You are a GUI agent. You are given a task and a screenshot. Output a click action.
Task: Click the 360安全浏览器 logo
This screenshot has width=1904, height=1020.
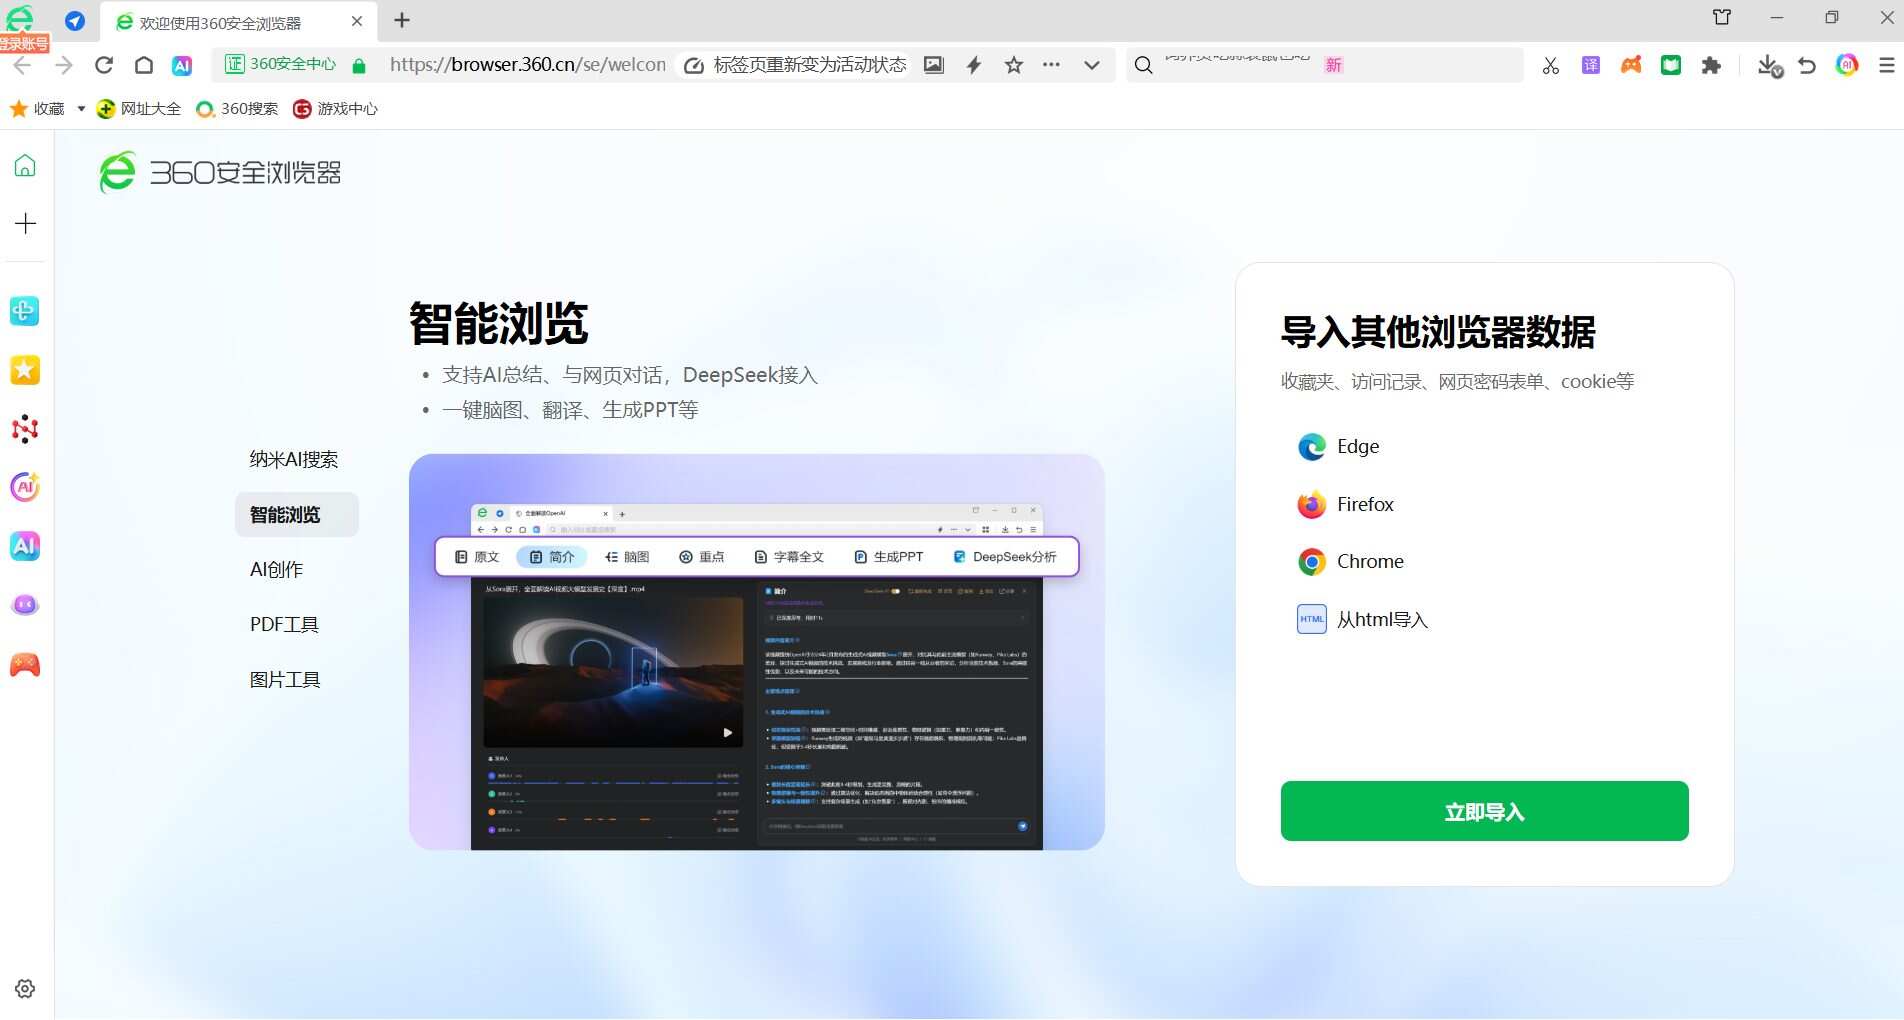coord(220,172)
